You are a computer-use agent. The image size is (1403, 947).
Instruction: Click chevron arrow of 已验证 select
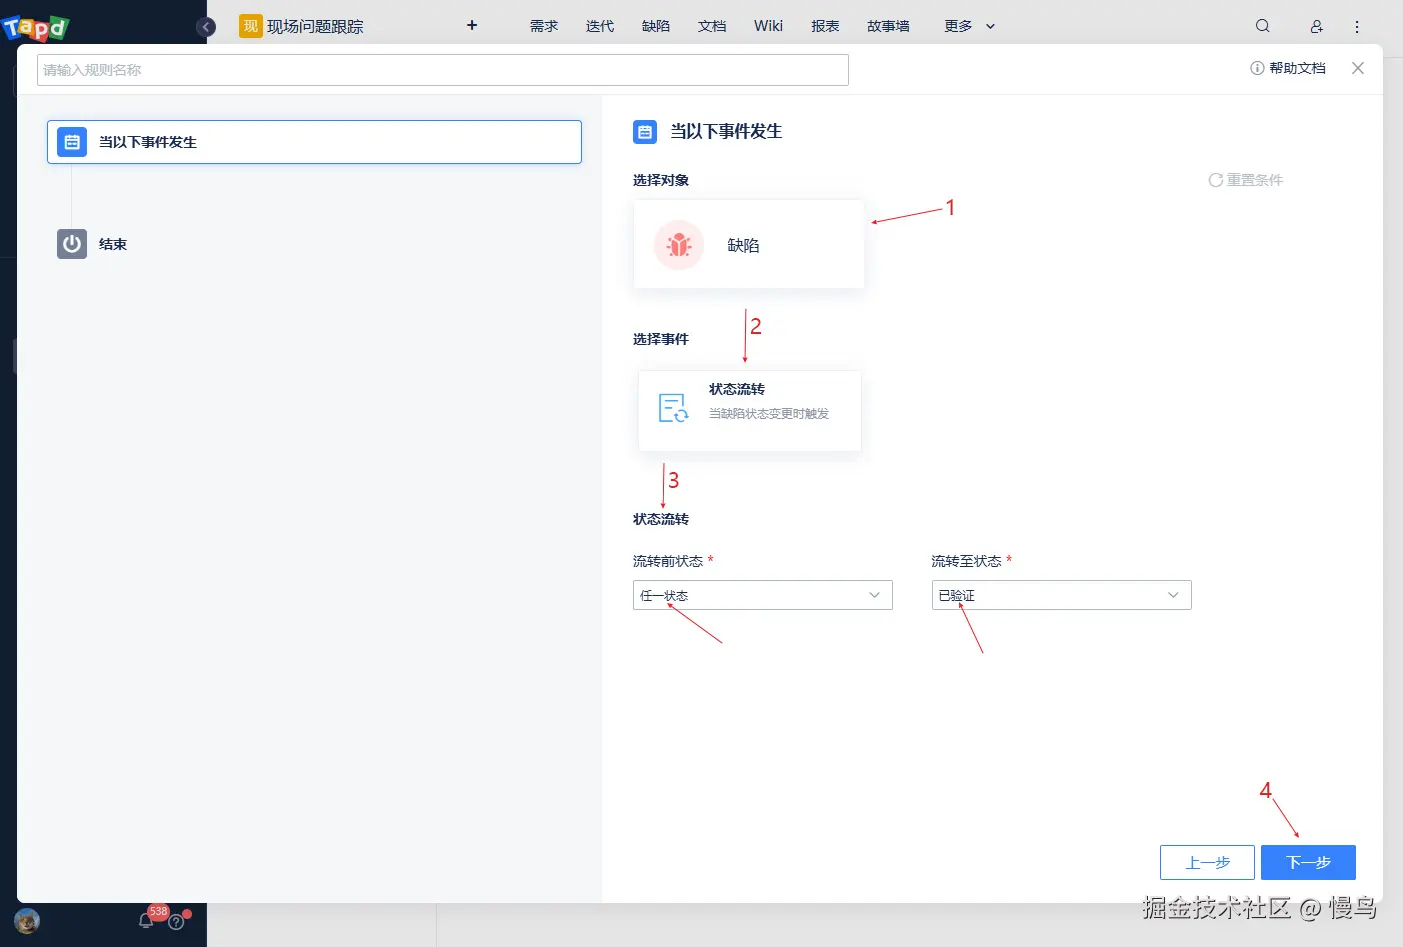point(1173,595)
